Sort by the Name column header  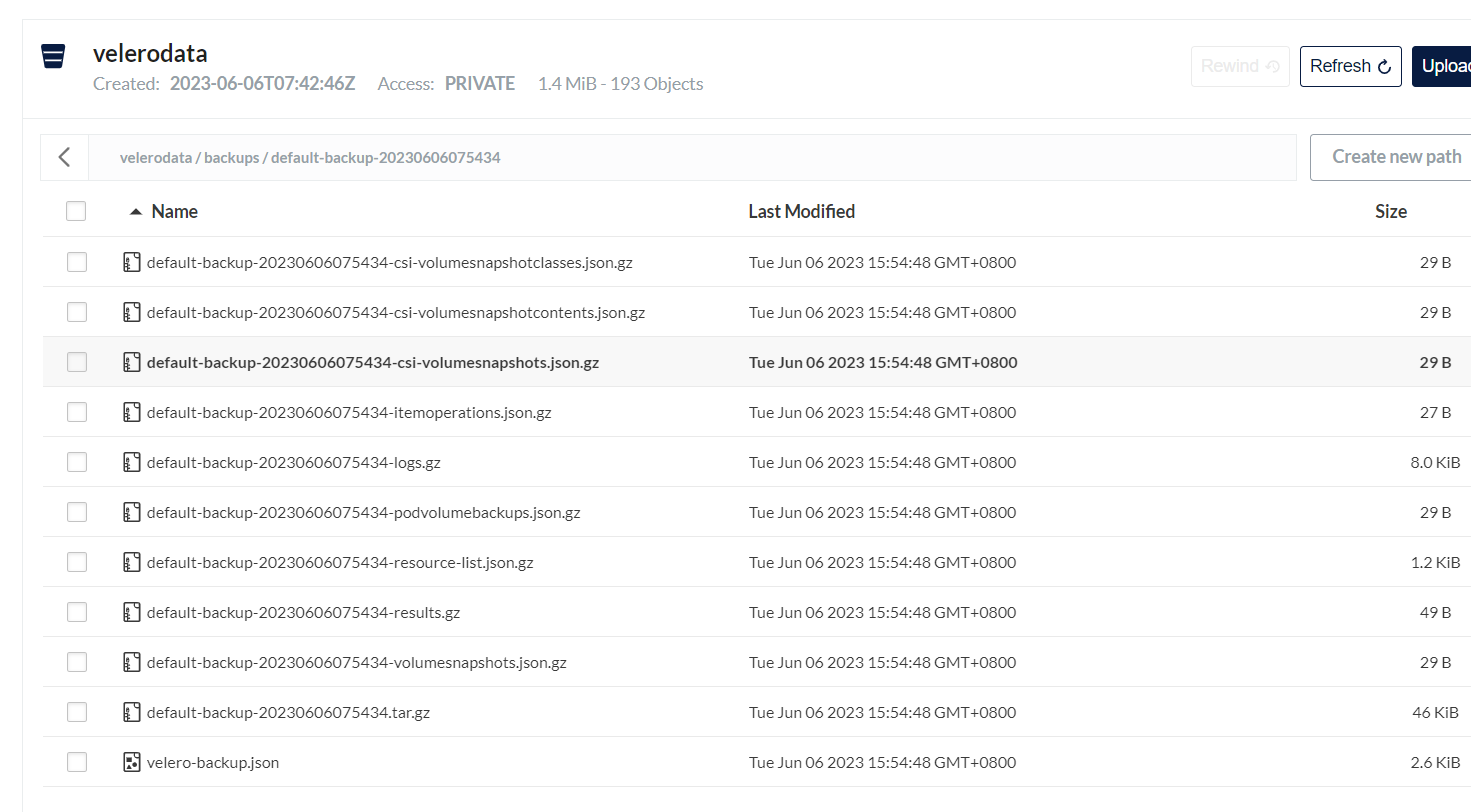pos(174,212)
